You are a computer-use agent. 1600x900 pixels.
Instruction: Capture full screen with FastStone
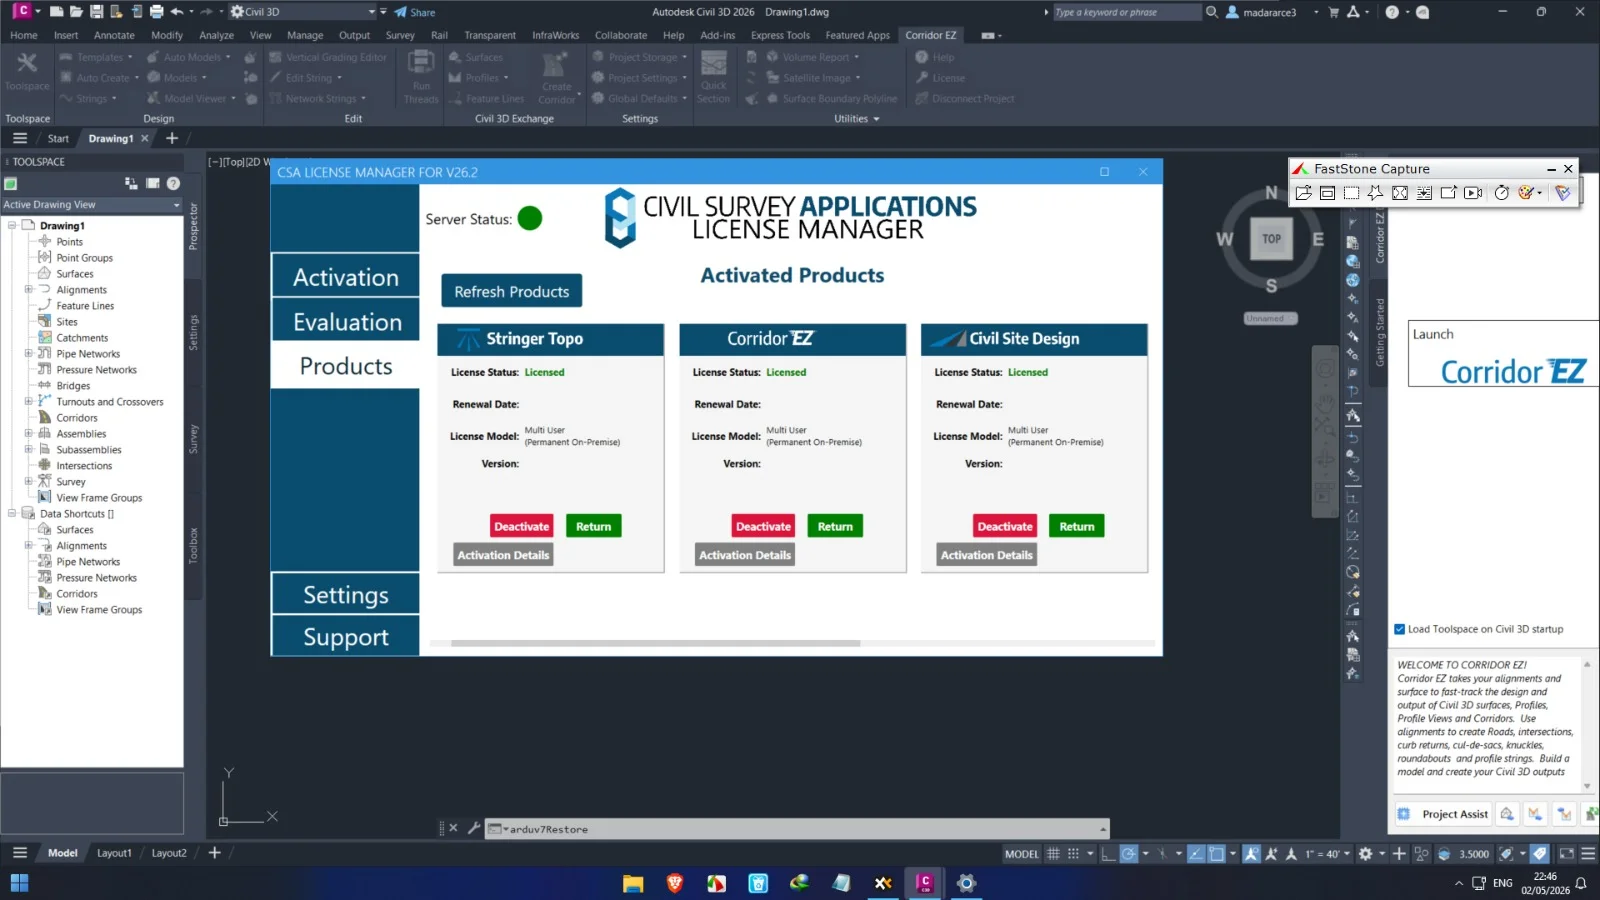coord(1400,193)
